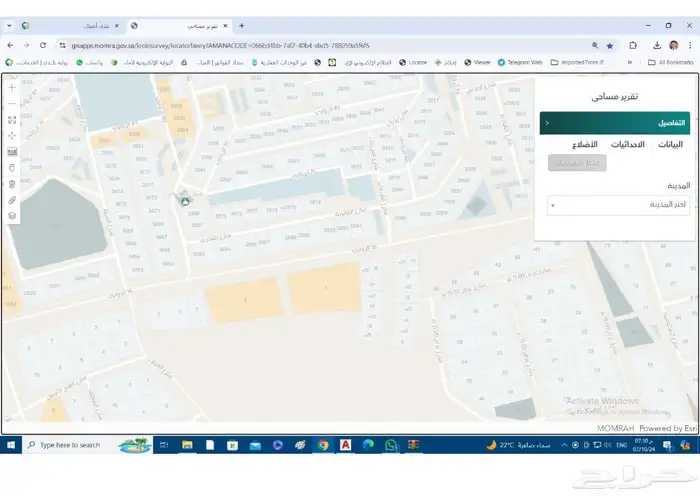The height and width of the screenshot is (496, 700).
Task: Open a new browser tab
Action: pyautogui.click(x=242, y=26)
